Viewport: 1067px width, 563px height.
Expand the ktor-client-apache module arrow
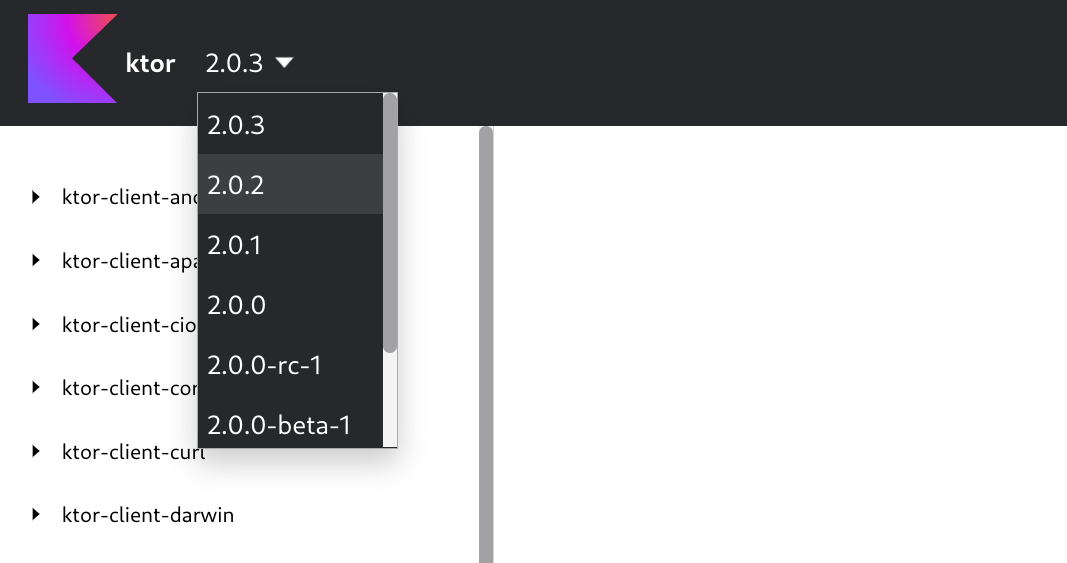[x=37, y=260]
